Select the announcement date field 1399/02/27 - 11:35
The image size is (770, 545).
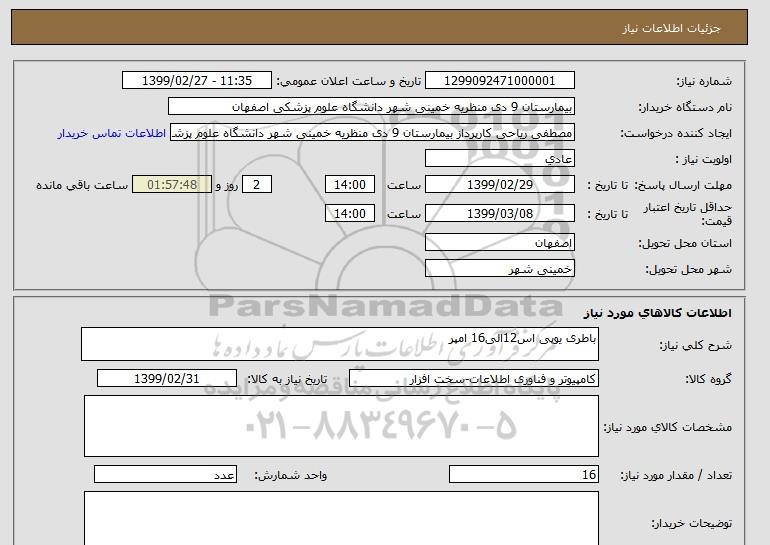tap(196, 81)
